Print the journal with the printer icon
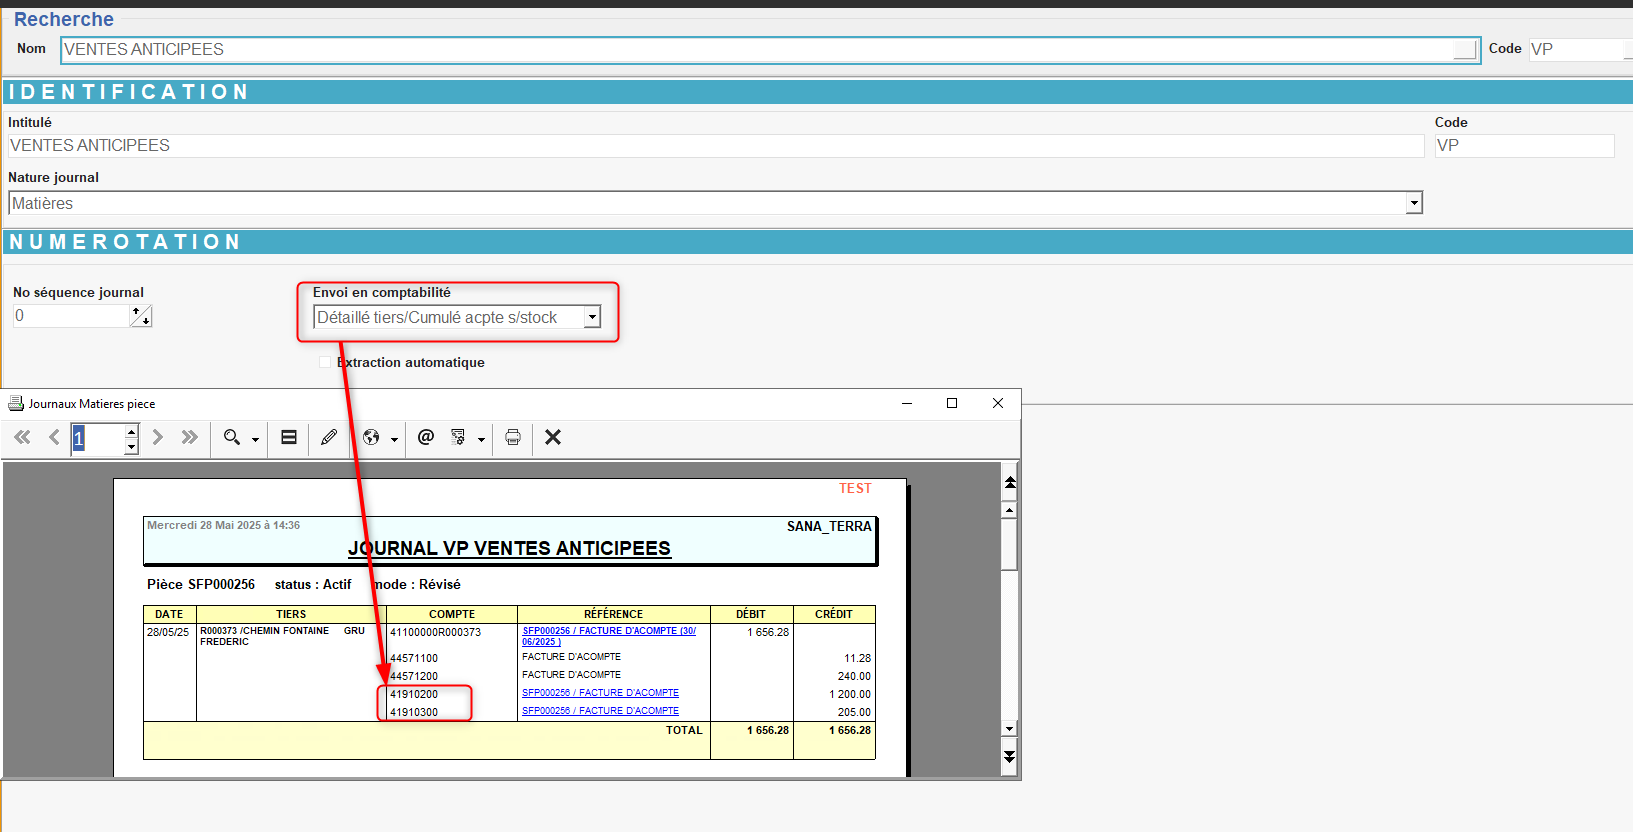1633x832 pixels. click(x=513, y=437)
